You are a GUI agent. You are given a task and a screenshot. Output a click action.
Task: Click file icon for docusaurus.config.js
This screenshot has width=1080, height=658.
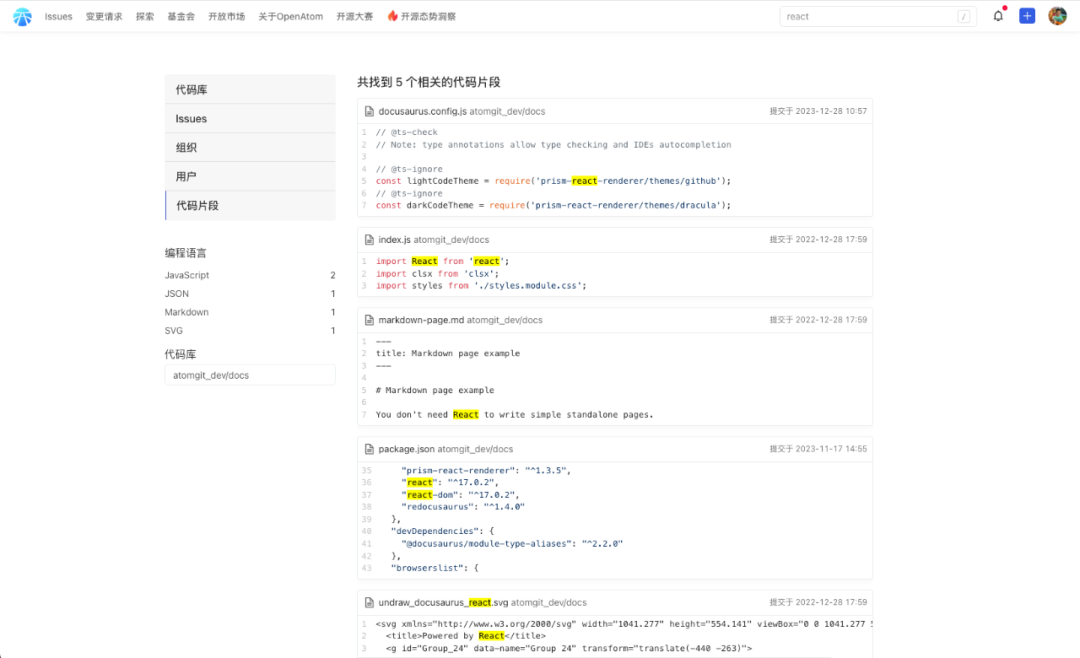click(x=369, y=111)
